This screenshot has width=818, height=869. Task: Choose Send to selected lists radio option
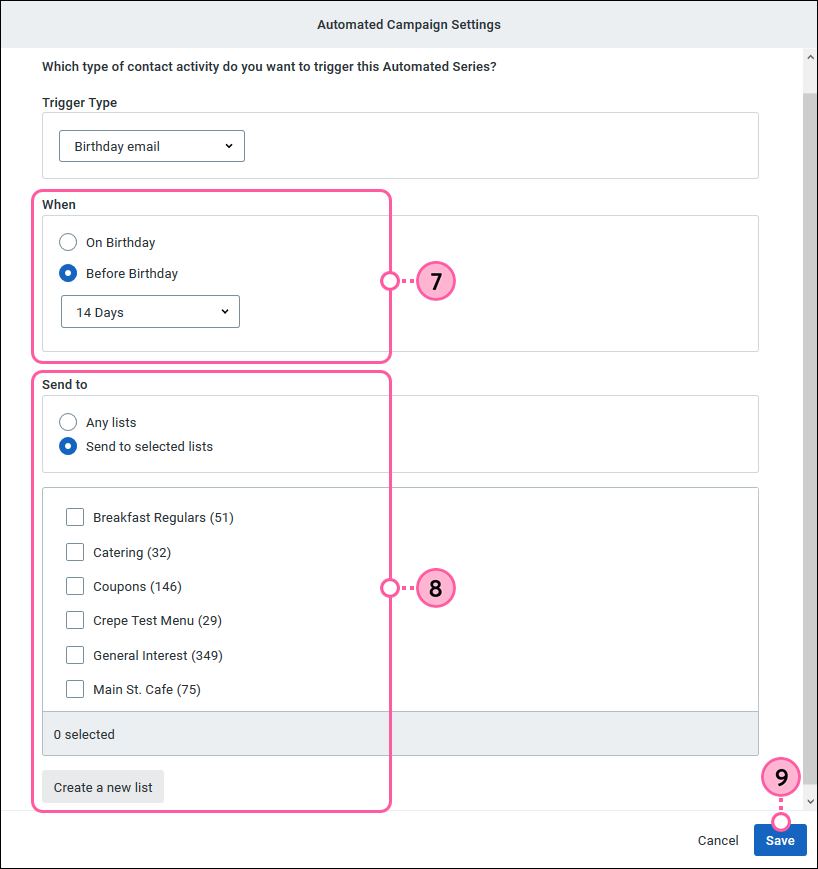[x=68, y=446]
